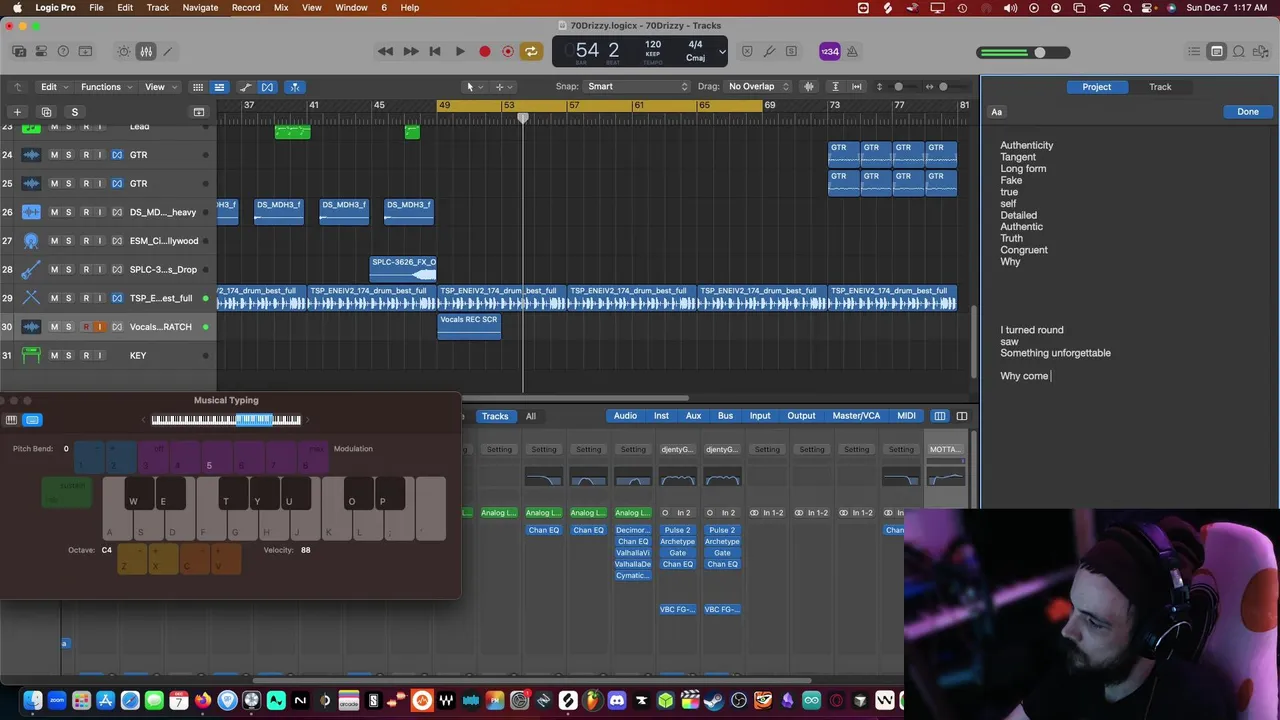Click Done in Note Pad
This screenshot has height=720, width=1280.
click(1248, 112)
